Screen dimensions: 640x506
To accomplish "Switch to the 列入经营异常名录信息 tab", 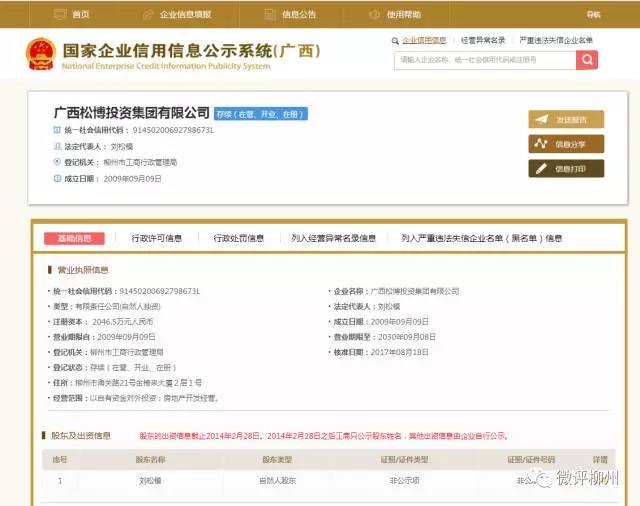I will click(333, 238).
